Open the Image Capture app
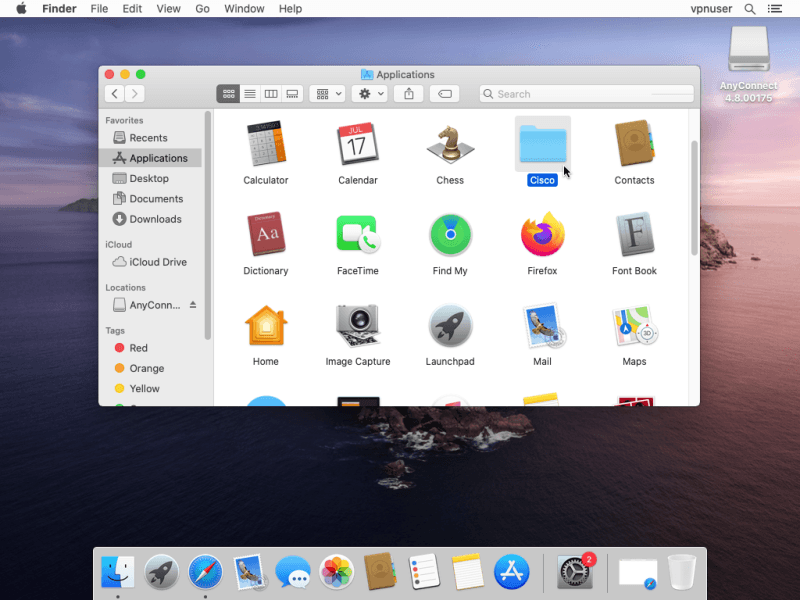800x600 pixels. (x=358, y=326)
